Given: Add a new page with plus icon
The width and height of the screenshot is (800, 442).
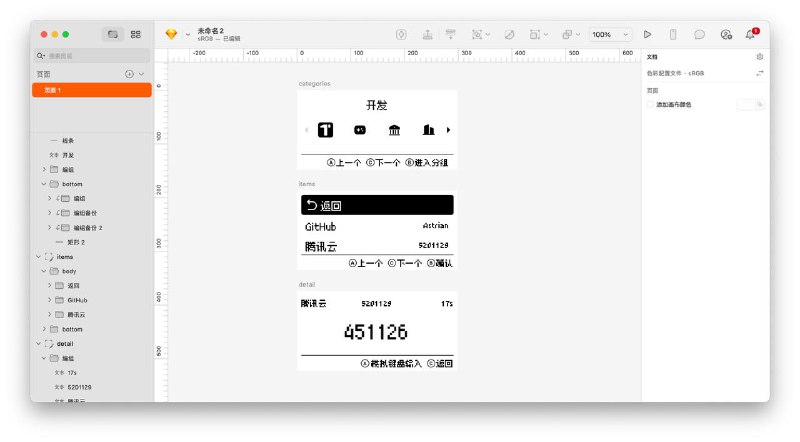Looking at the screenshot, I should coord(129,74).
